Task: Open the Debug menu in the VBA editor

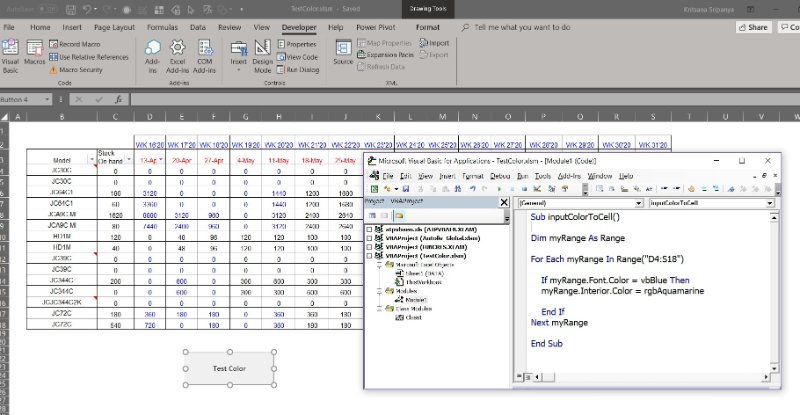Action: coord(499,176)
